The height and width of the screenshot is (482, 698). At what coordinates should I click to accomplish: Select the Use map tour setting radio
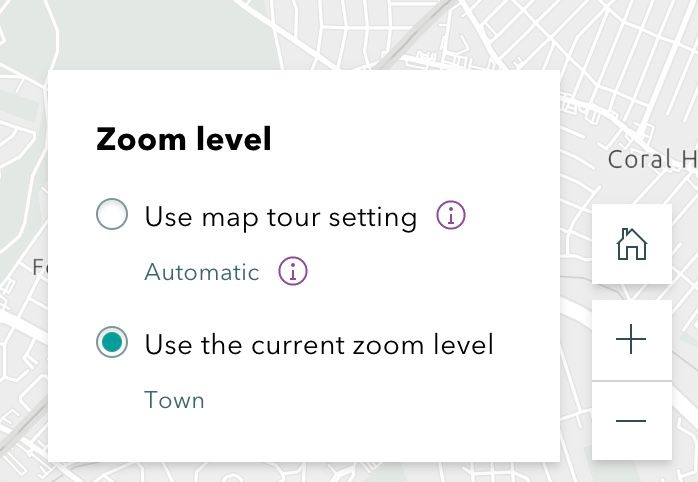tap(112, 215)
